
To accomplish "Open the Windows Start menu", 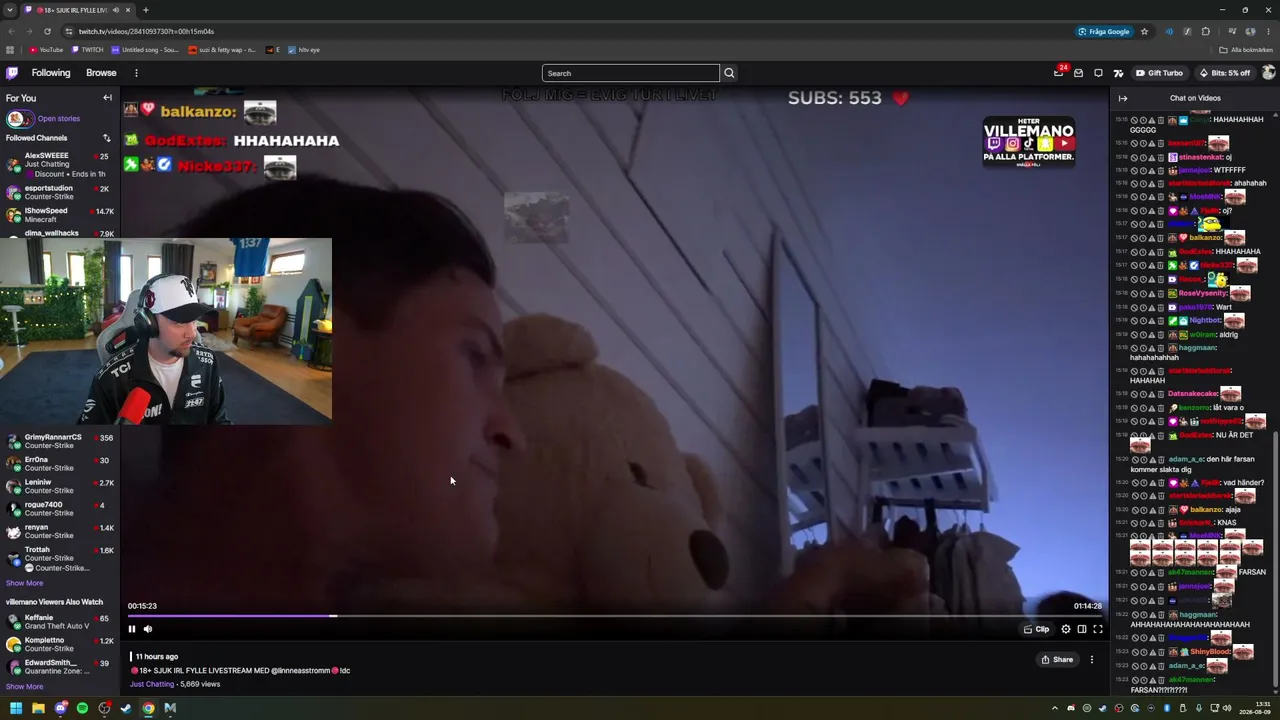I will pyautogui.click(x=16, y=708).
